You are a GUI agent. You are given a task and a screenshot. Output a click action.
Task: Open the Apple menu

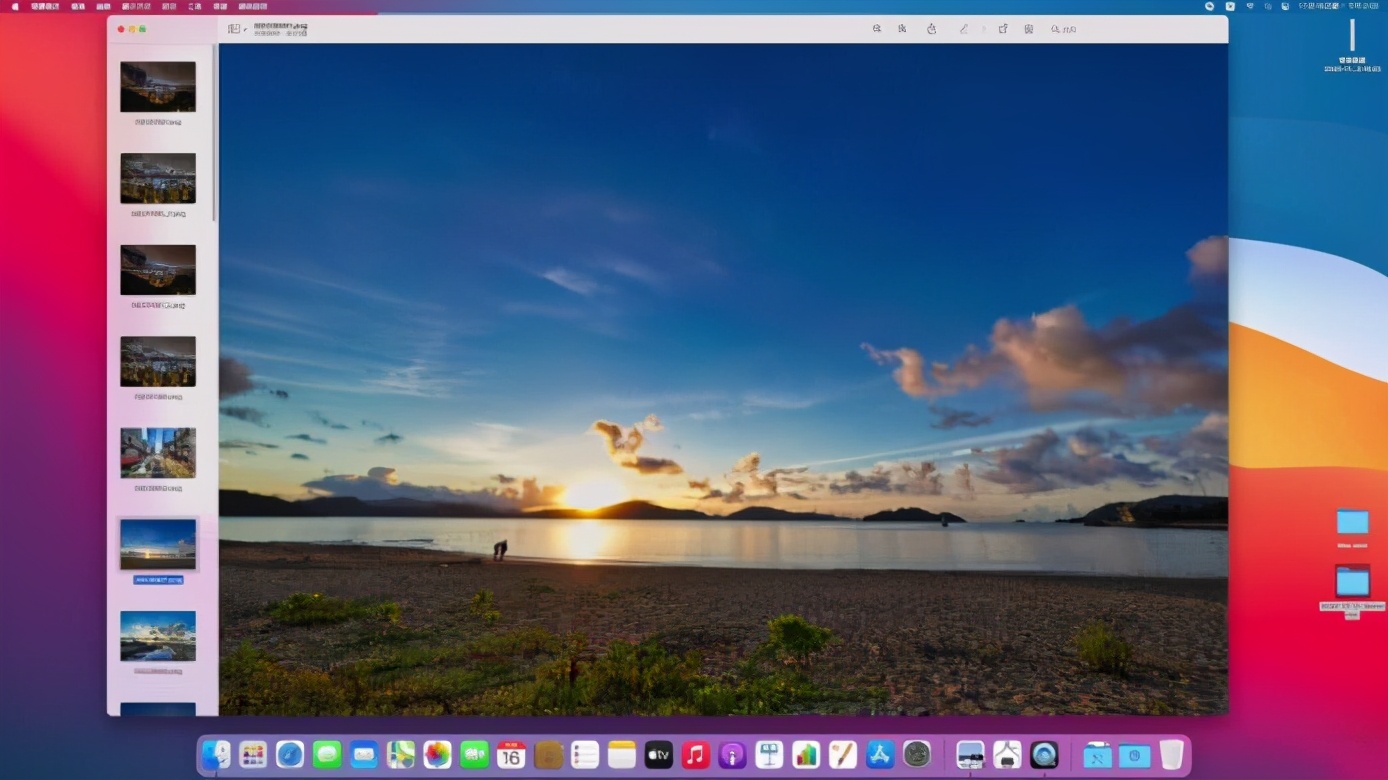tap(14, 6)
